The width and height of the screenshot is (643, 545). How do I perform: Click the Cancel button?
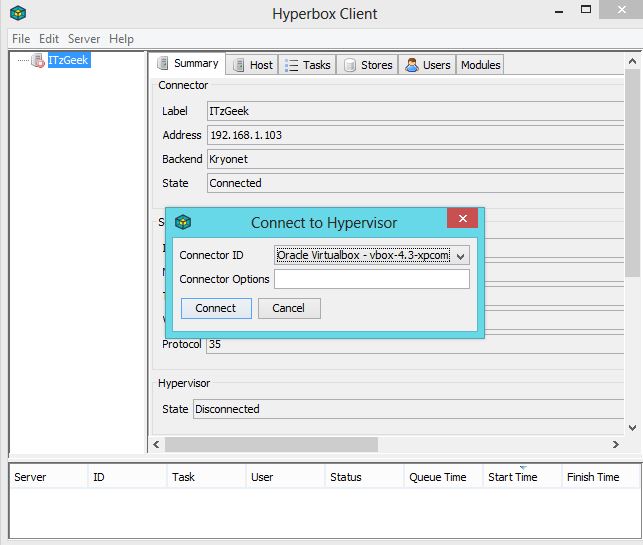coord(289,308)
